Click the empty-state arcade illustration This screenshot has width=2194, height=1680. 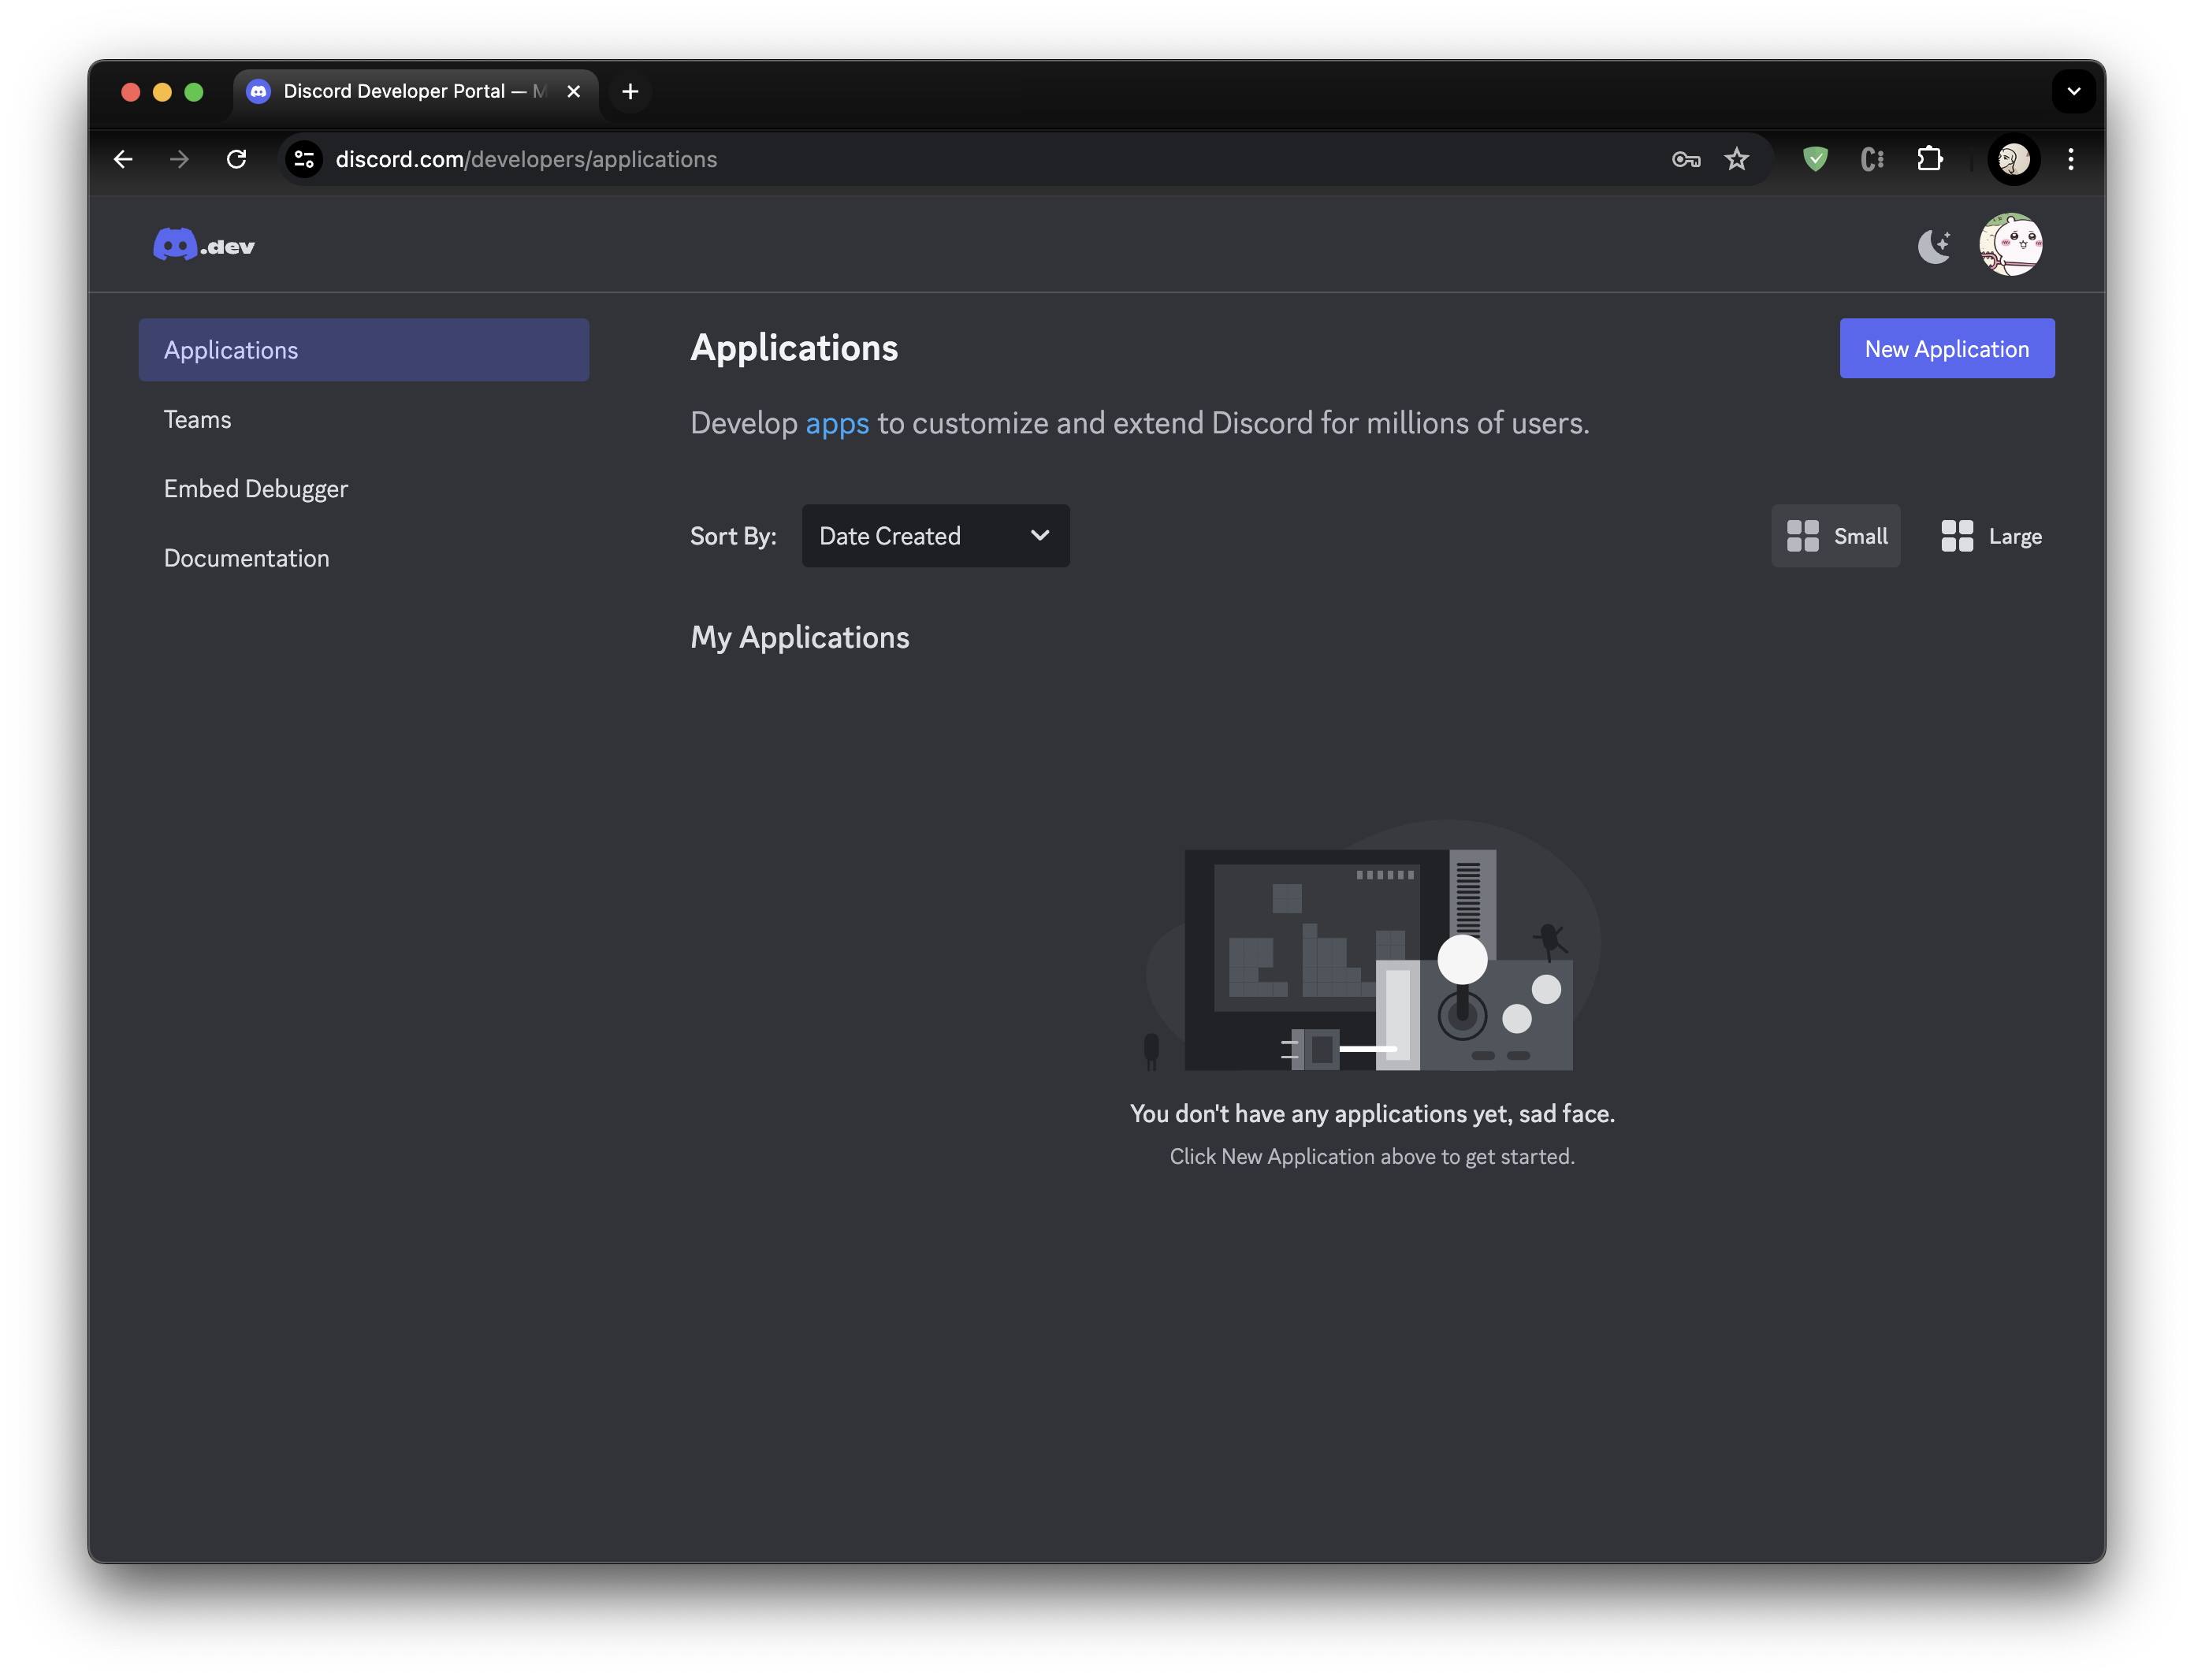click(1372, 945)
